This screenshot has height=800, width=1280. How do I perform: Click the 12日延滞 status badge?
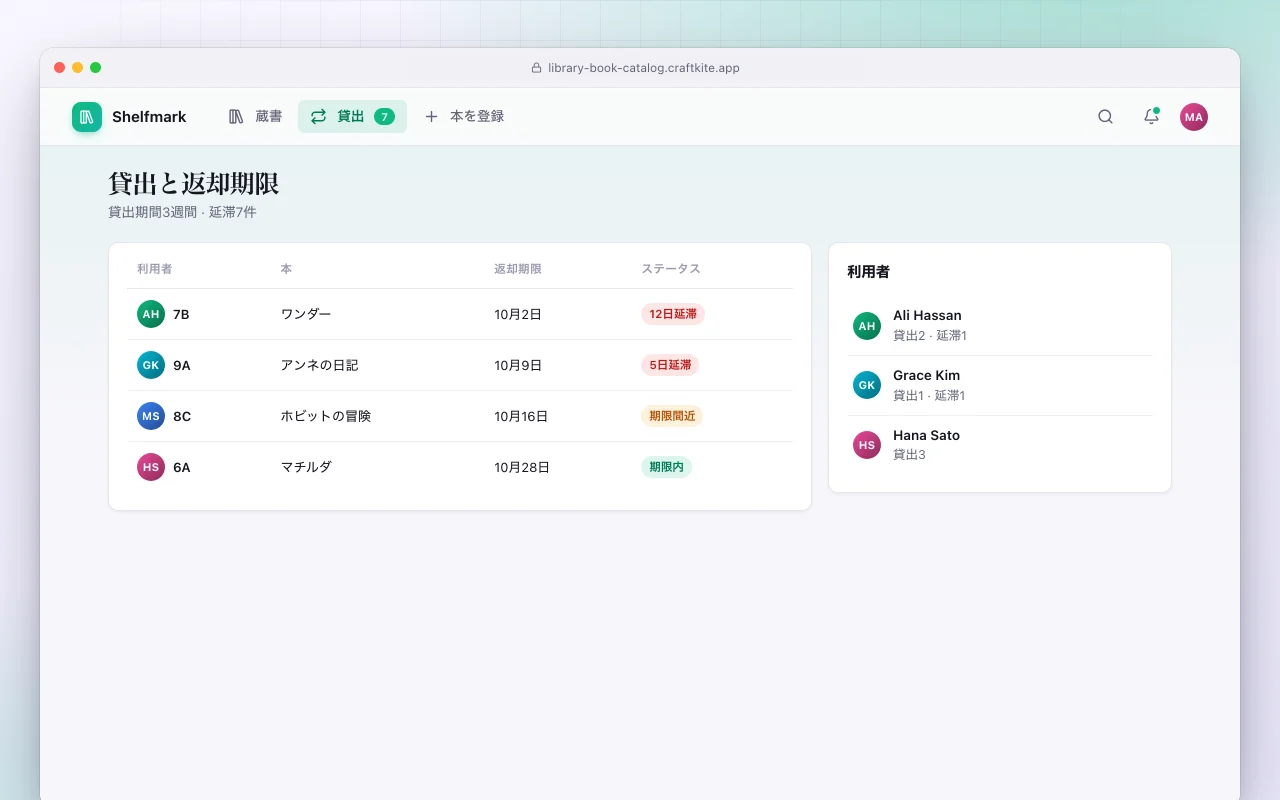click(673, 314)
